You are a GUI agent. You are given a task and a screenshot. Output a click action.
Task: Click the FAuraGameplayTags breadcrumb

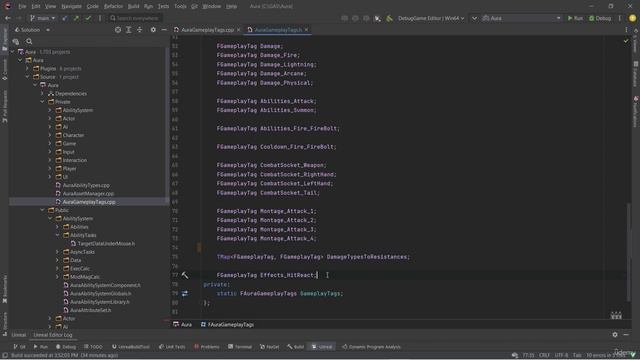227,324
